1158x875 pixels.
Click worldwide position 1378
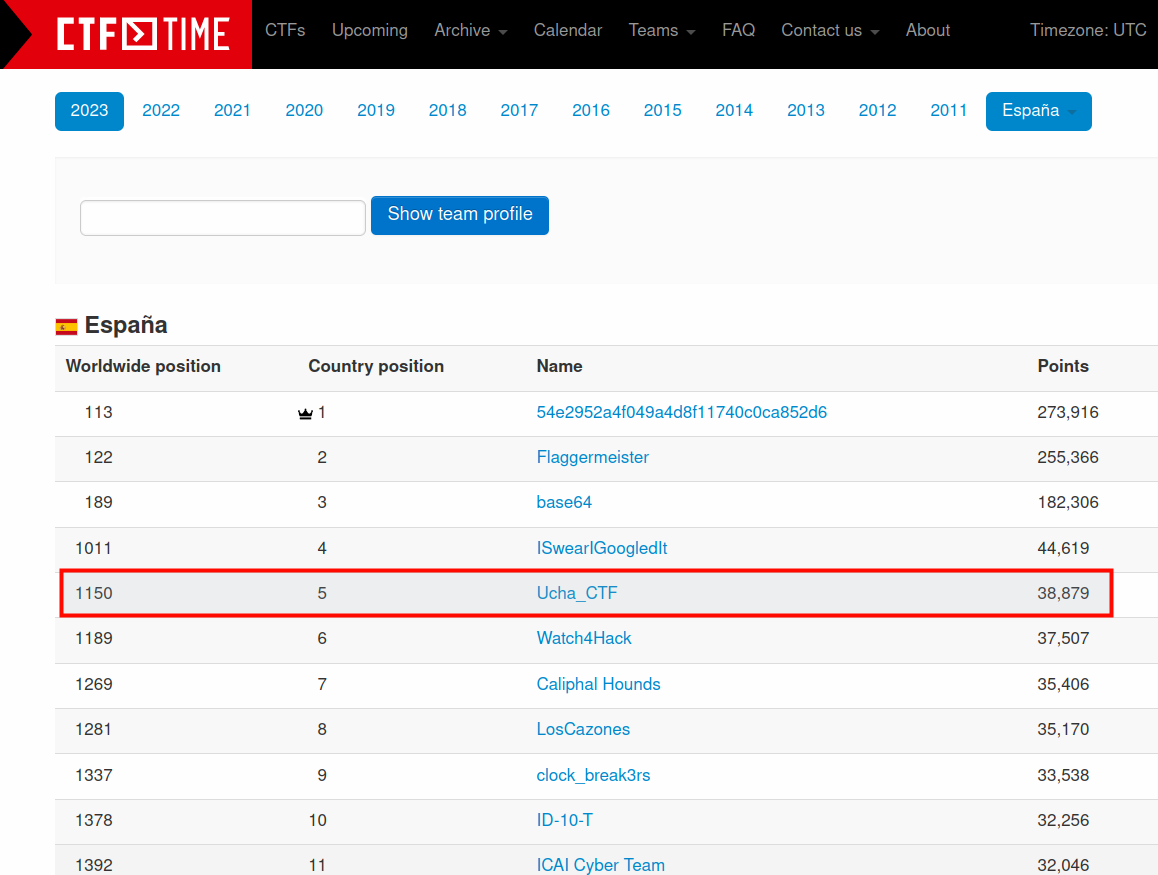click(94, 820)
